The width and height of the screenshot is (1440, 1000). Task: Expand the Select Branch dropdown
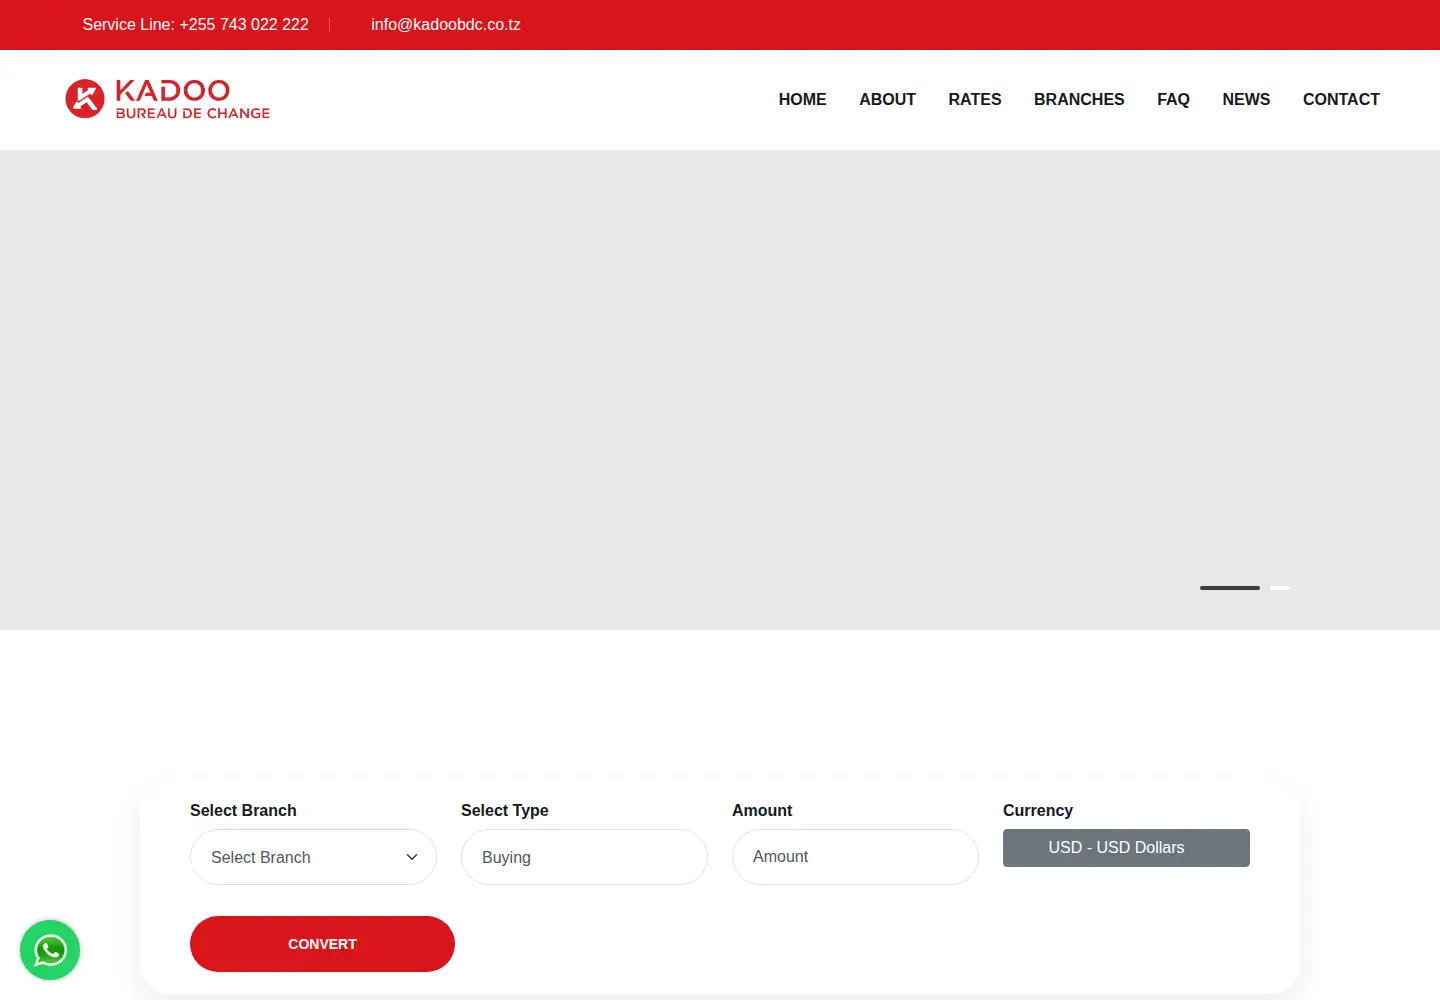(x=313, y=857)
